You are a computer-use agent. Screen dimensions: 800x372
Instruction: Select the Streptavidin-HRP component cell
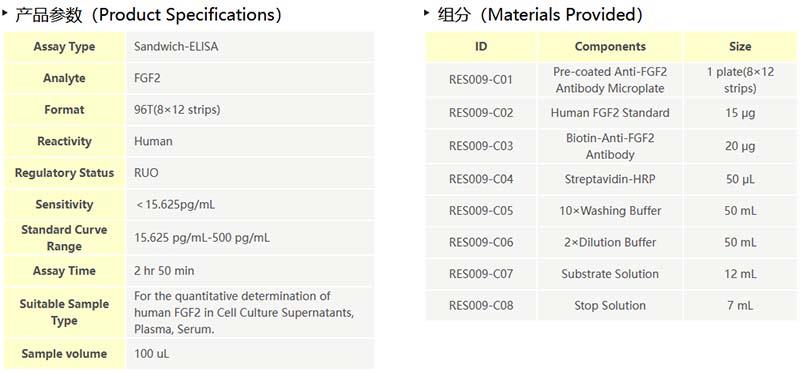click(610, 179)
